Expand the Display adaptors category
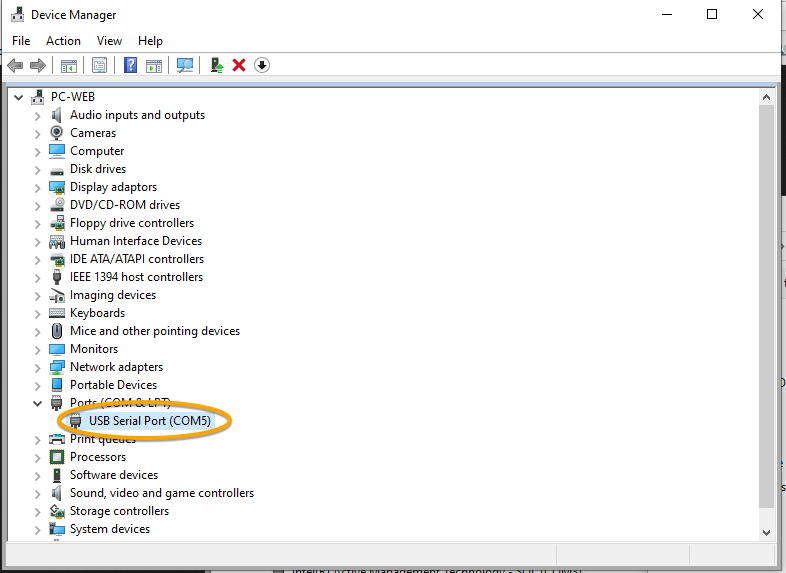786x573 pixels. 38,188
